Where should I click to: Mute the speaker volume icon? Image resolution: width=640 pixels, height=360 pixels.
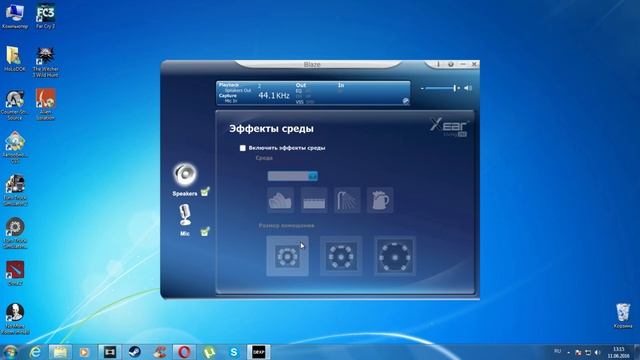(x=468, y=88)
